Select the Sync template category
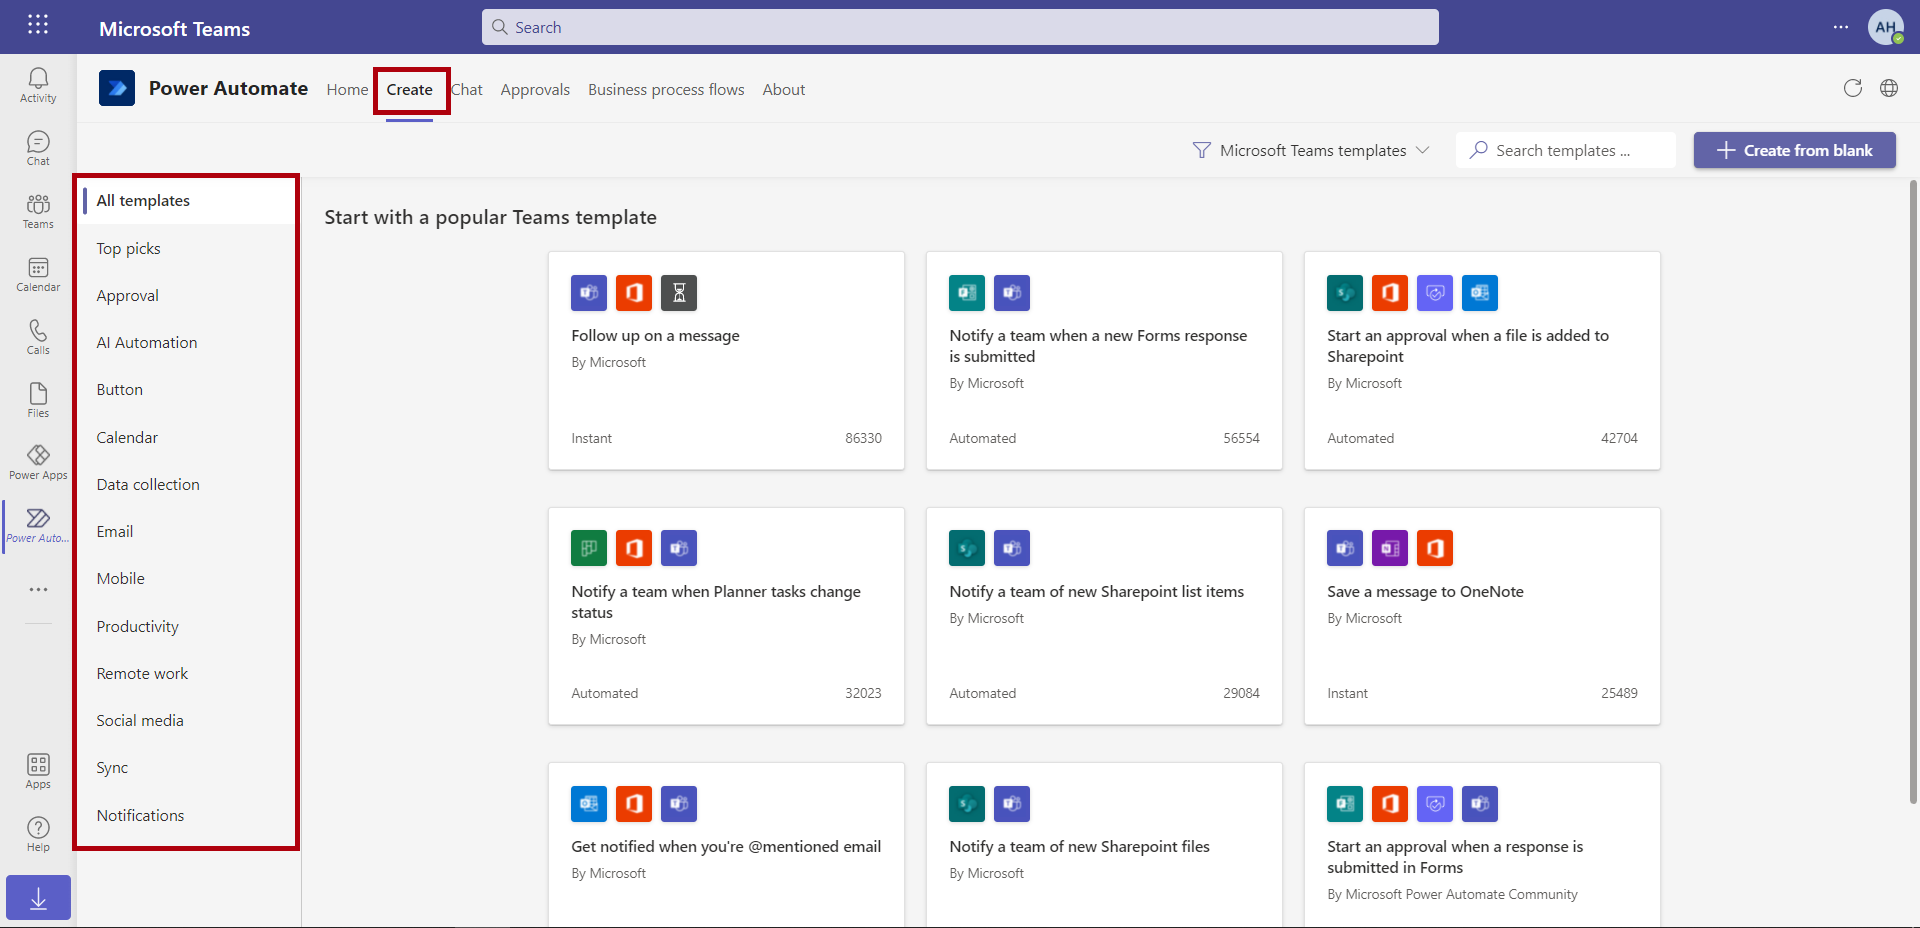The image size is (1920, 928). pyautogui.click(x=187, y=768)
